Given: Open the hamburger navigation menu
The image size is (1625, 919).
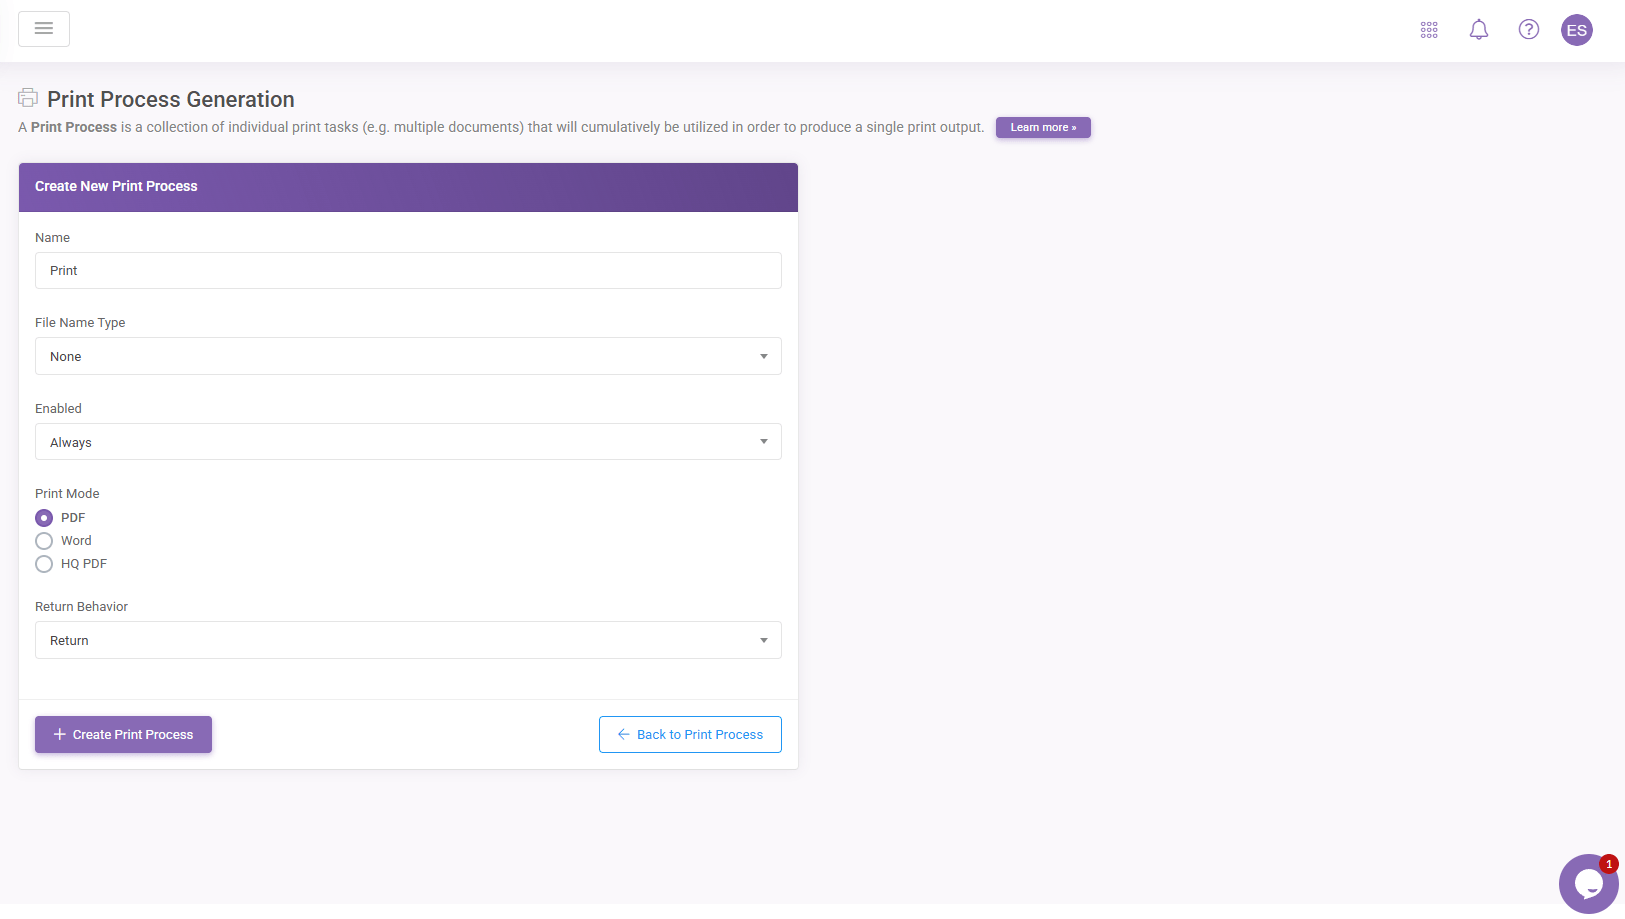Looking at the screenshot, I should coord(44,29).
